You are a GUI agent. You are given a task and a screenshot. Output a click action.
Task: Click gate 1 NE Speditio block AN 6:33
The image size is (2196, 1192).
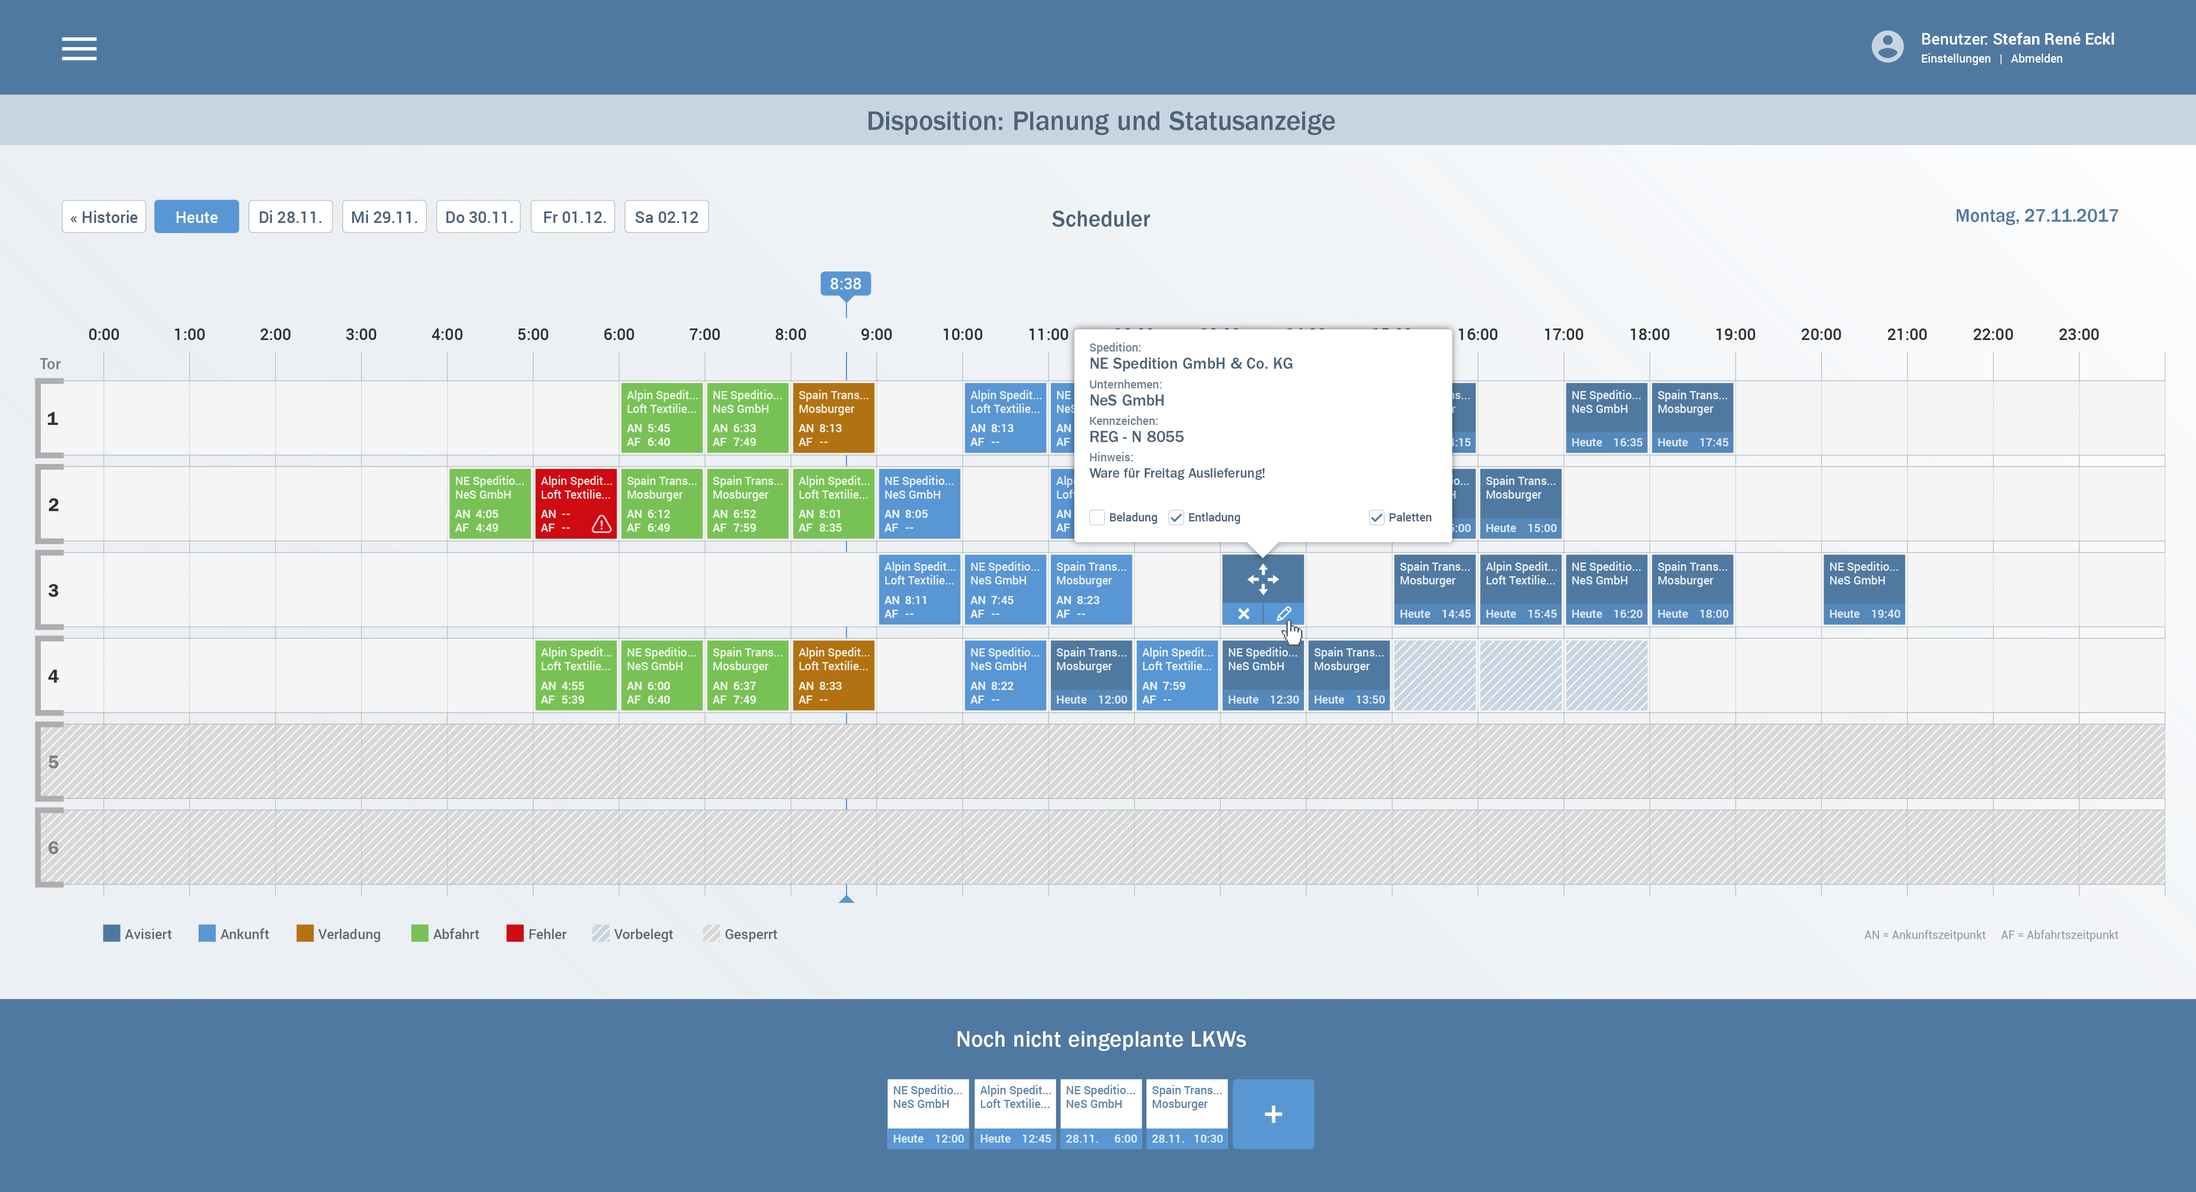pyautogui.click(x=748, y=418)
